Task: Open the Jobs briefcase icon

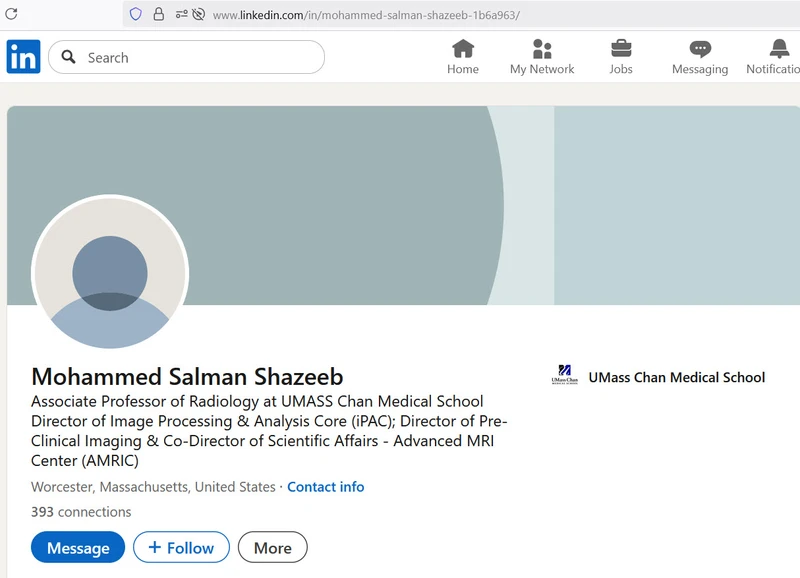Action: [621, 57]
